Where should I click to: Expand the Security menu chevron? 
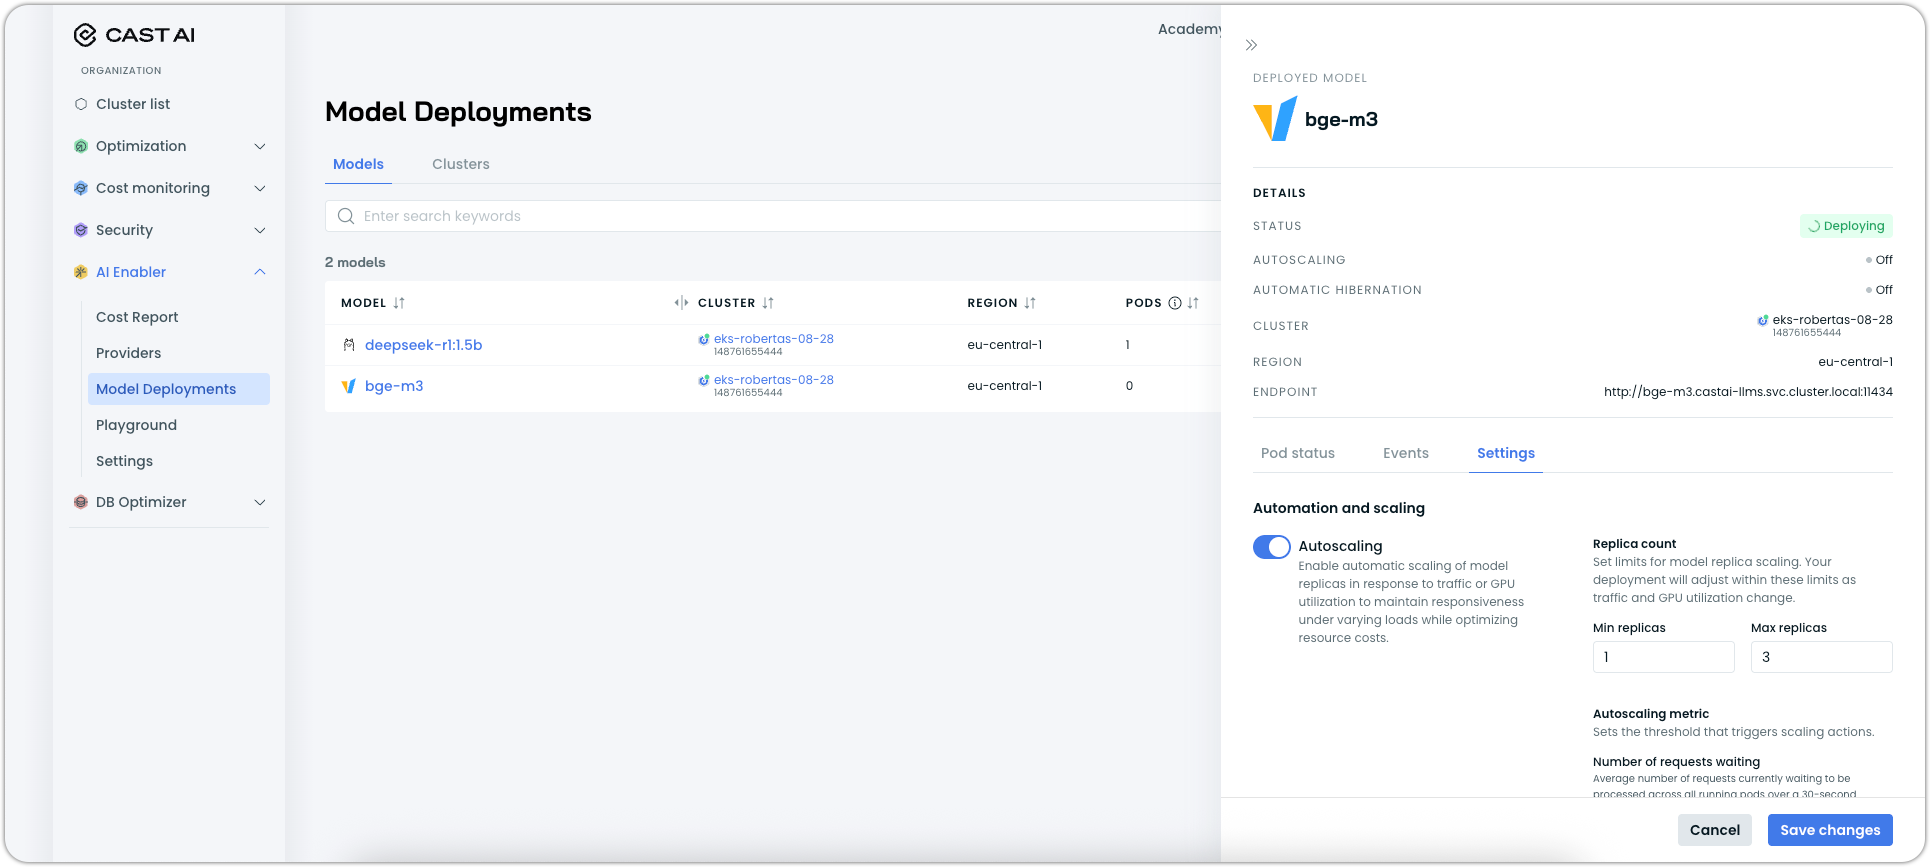pyautogui.click(x=260, y=230)
